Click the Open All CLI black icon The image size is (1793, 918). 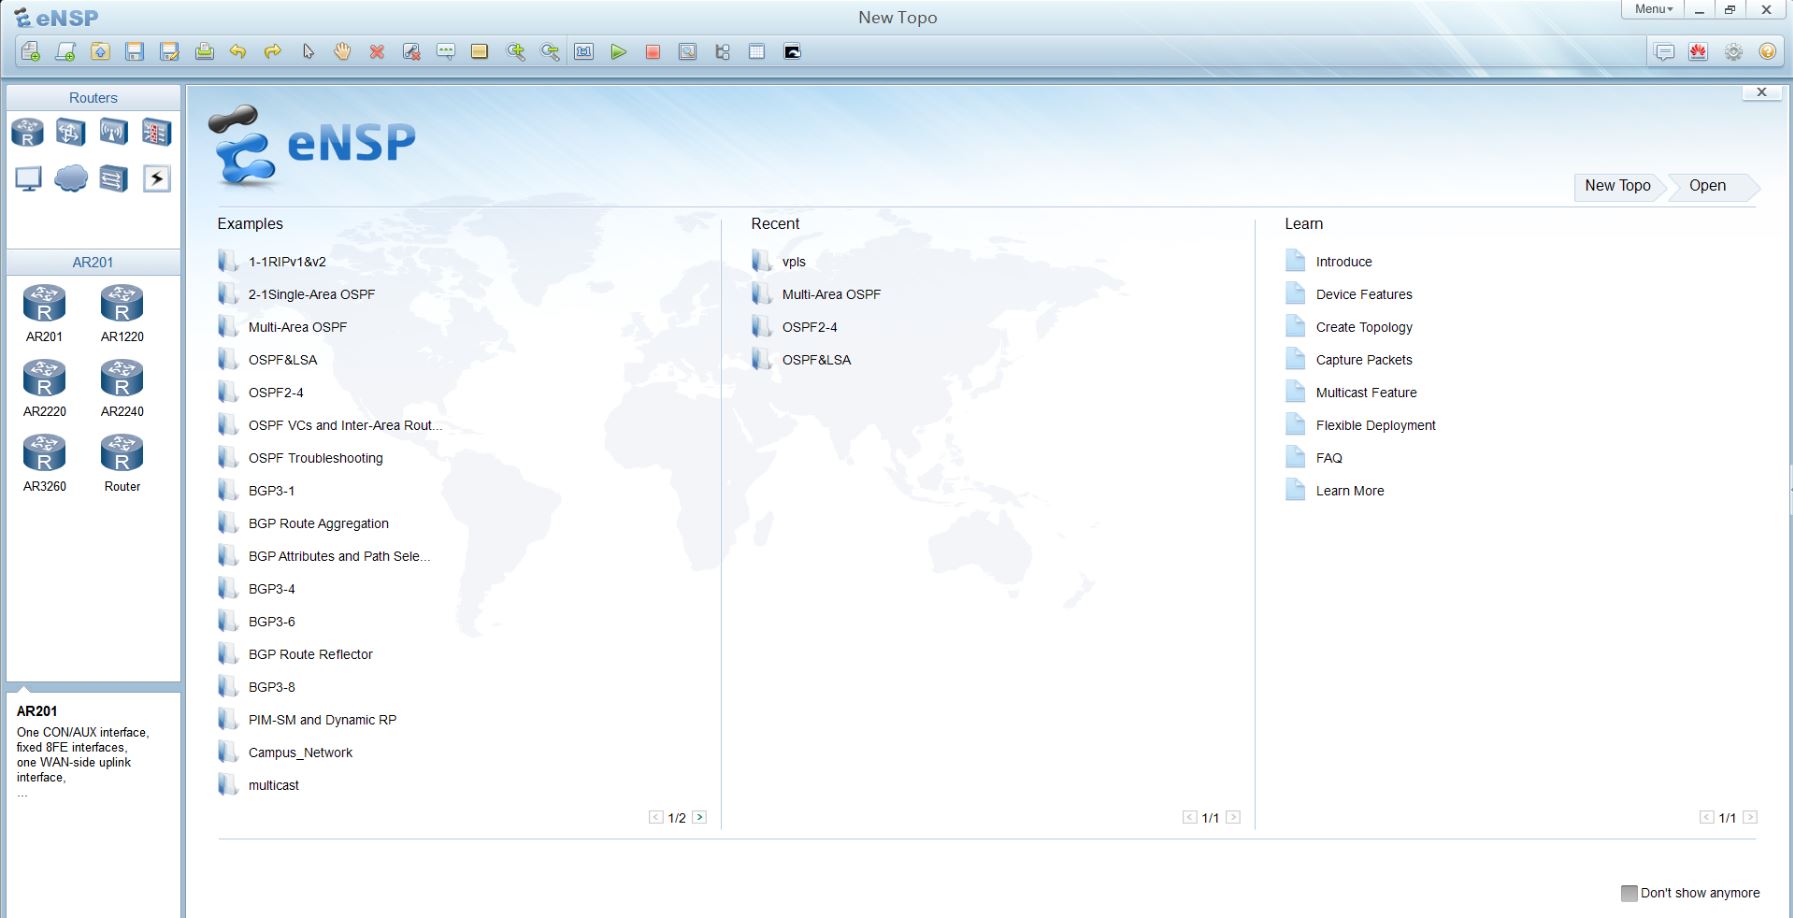coord(792,52)
